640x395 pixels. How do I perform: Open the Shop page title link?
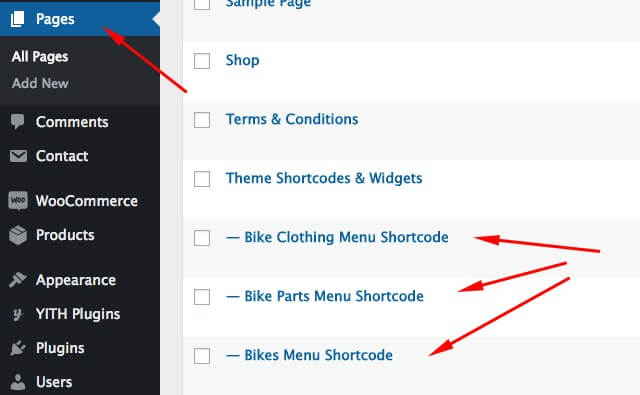242,60
